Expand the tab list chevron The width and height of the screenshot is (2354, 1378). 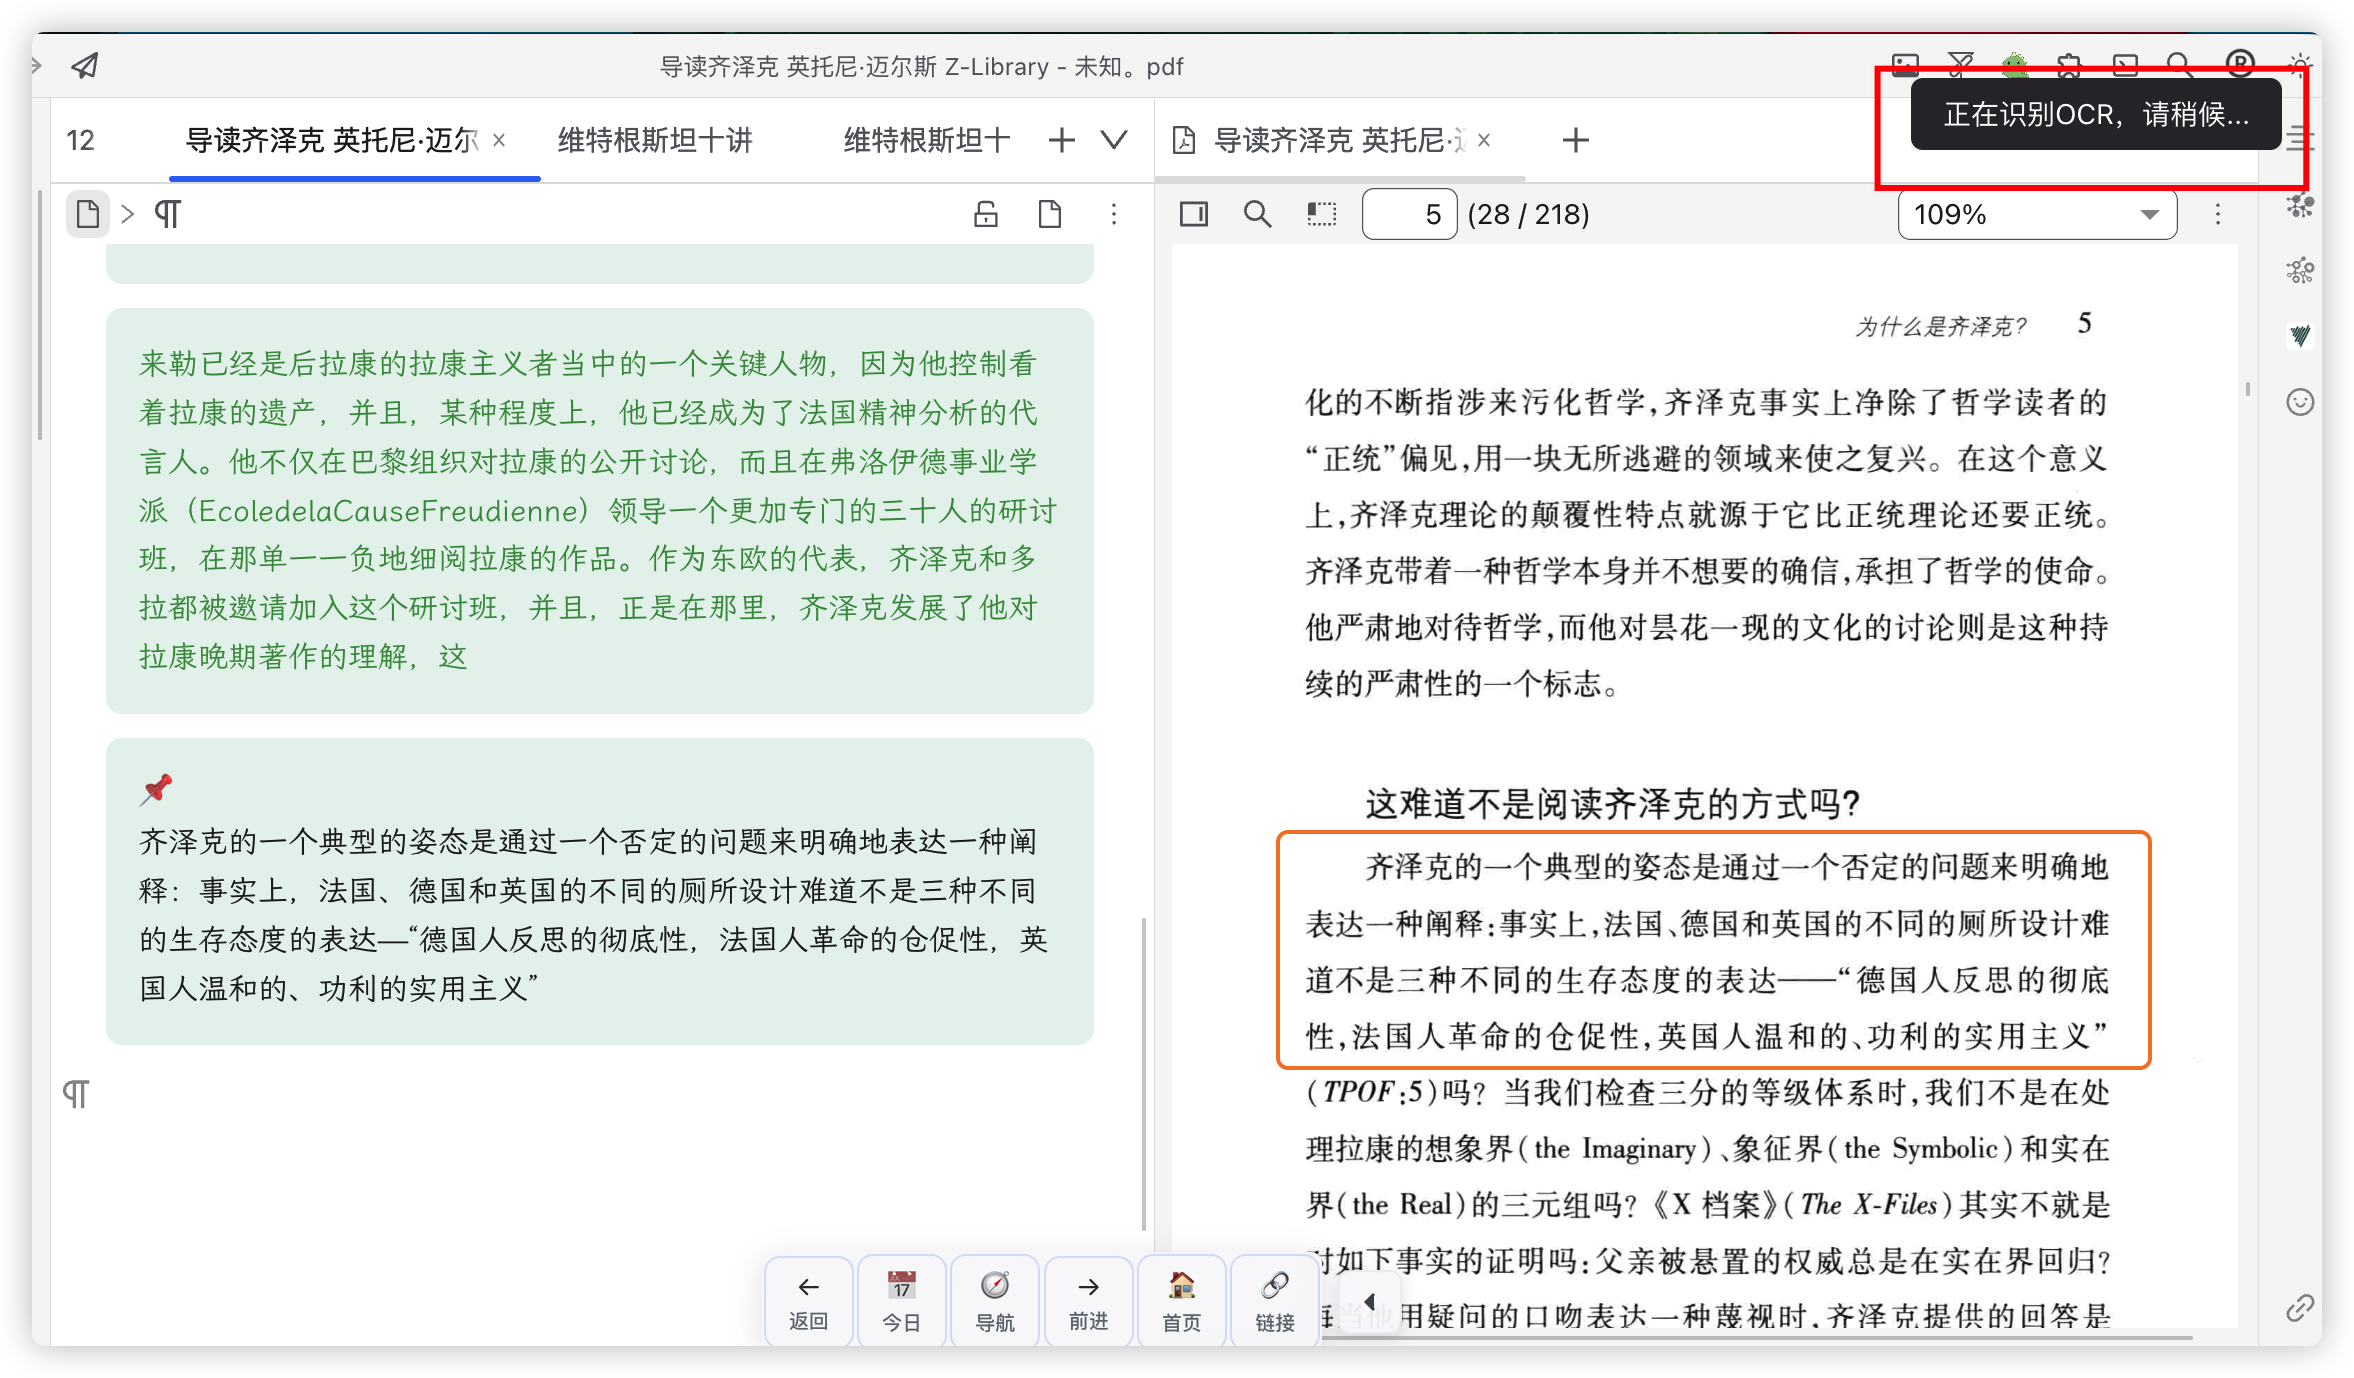click(1114, 140)
